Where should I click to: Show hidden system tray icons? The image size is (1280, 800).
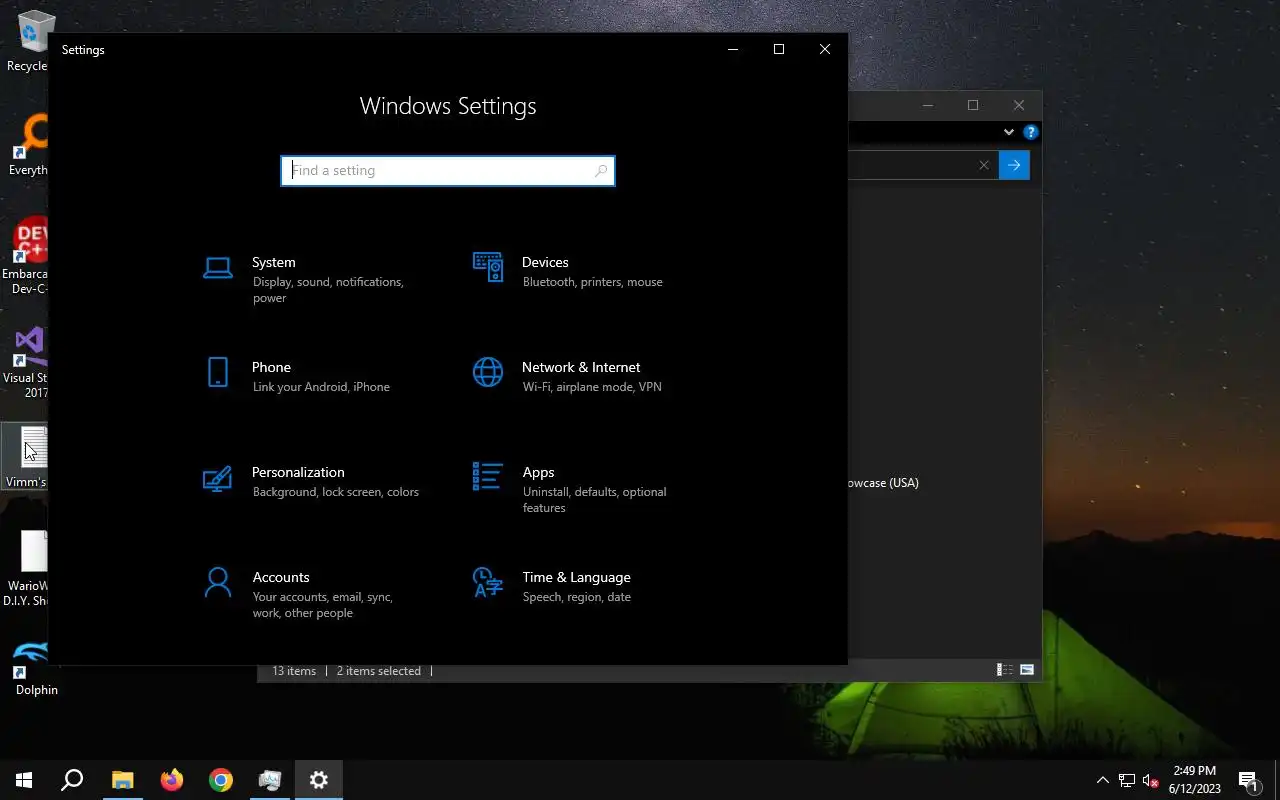(x=1103, y=780)
